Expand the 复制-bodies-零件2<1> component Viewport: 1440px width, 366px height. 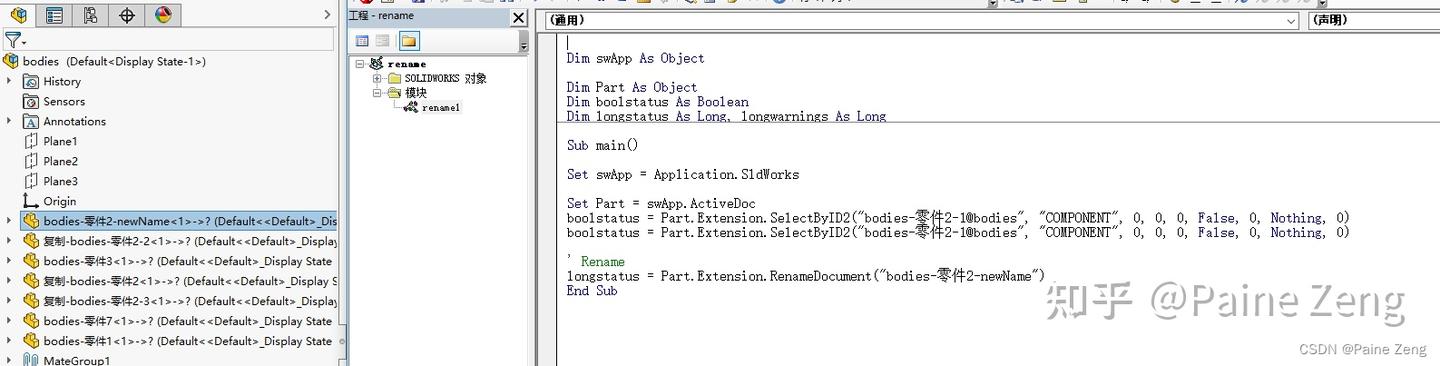pyautogui.click(x=9, y=281)
